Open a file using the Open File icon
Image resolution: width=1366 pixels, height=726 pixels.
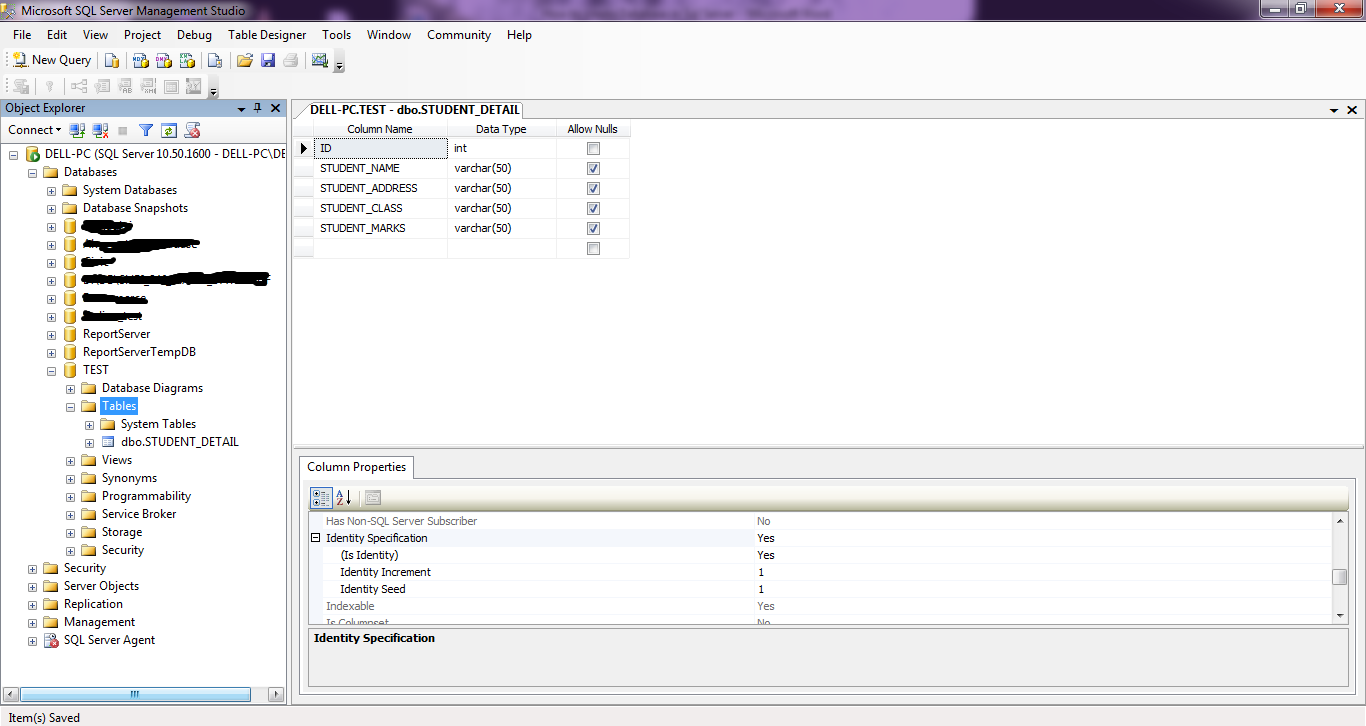click(x=244, y=60)
